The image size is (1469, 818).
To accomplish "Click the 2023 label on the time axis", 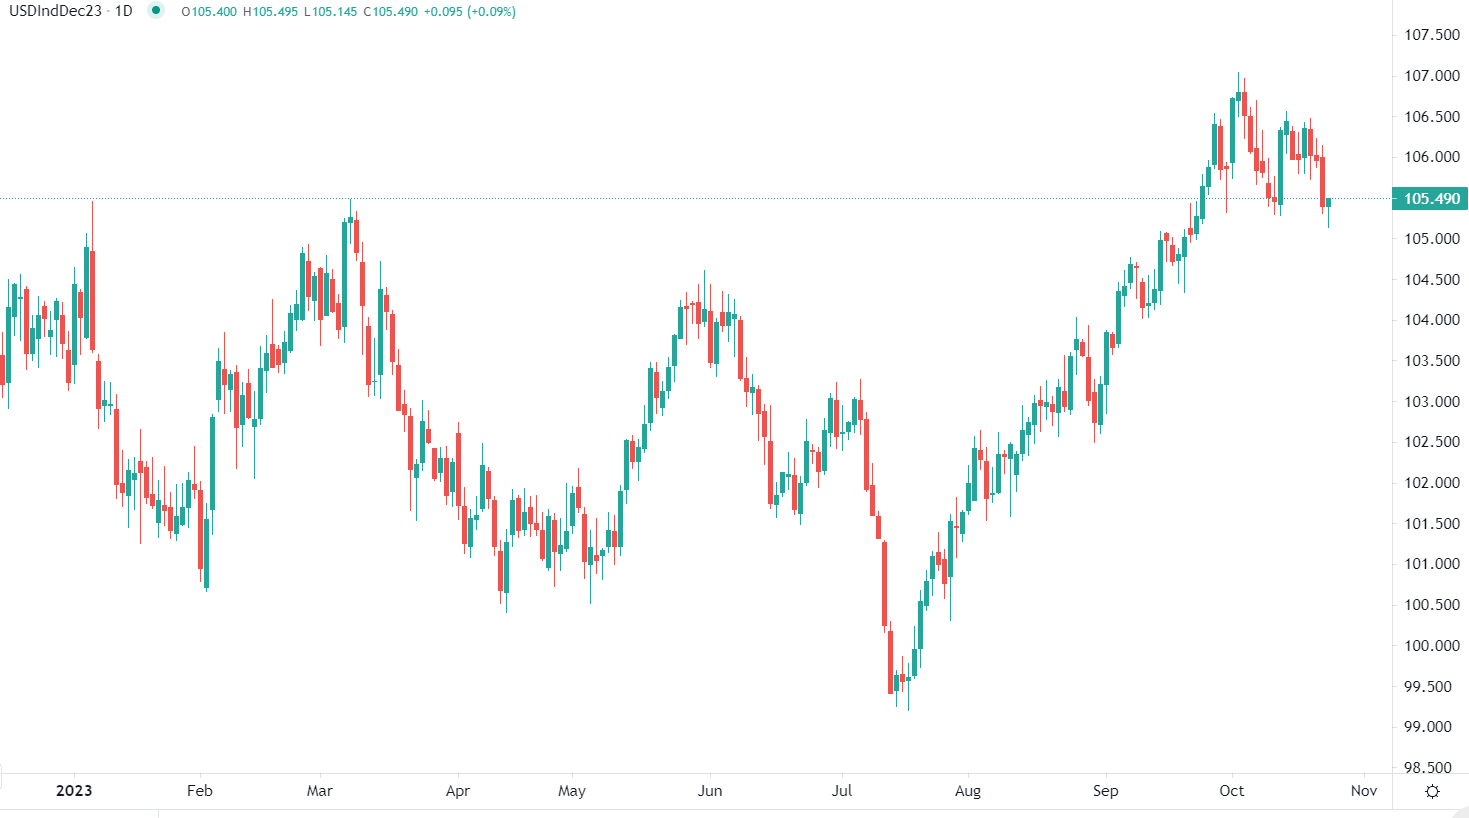I will tap(74, 791).
